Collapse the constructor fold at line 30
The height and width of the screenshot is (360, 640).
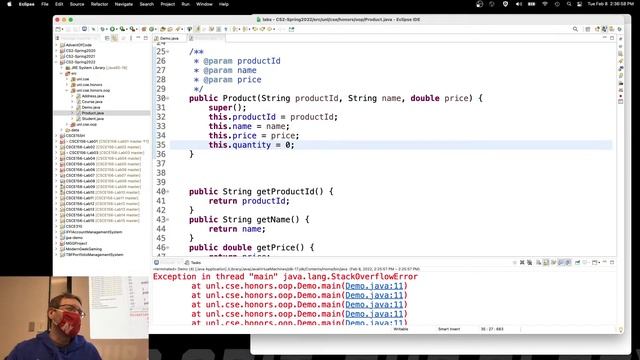168,98
